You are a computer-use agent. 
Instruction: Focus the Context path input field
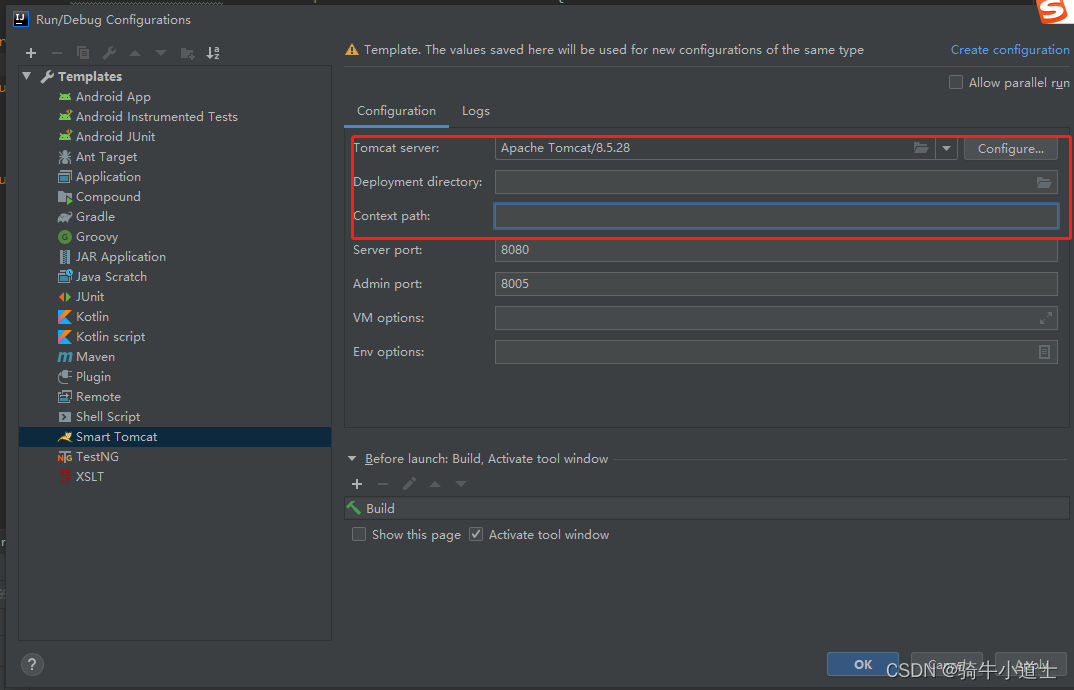(x=776, y=216)
